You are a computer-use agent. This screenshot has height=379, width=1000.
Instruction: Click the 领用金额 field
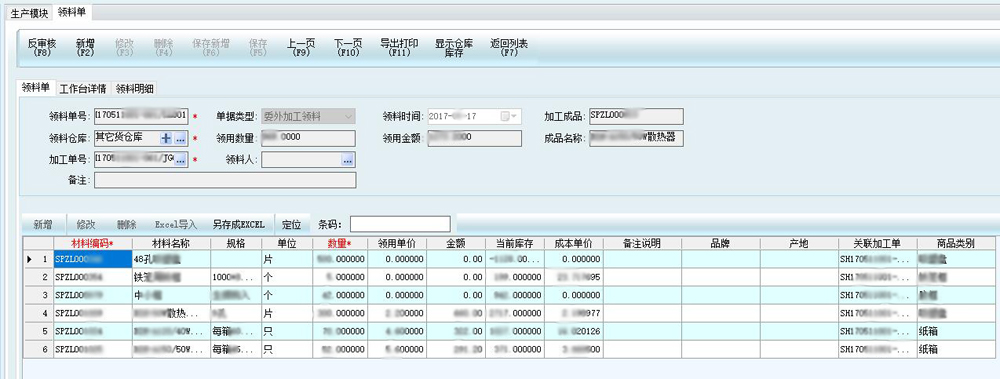(x=474, y=138)
